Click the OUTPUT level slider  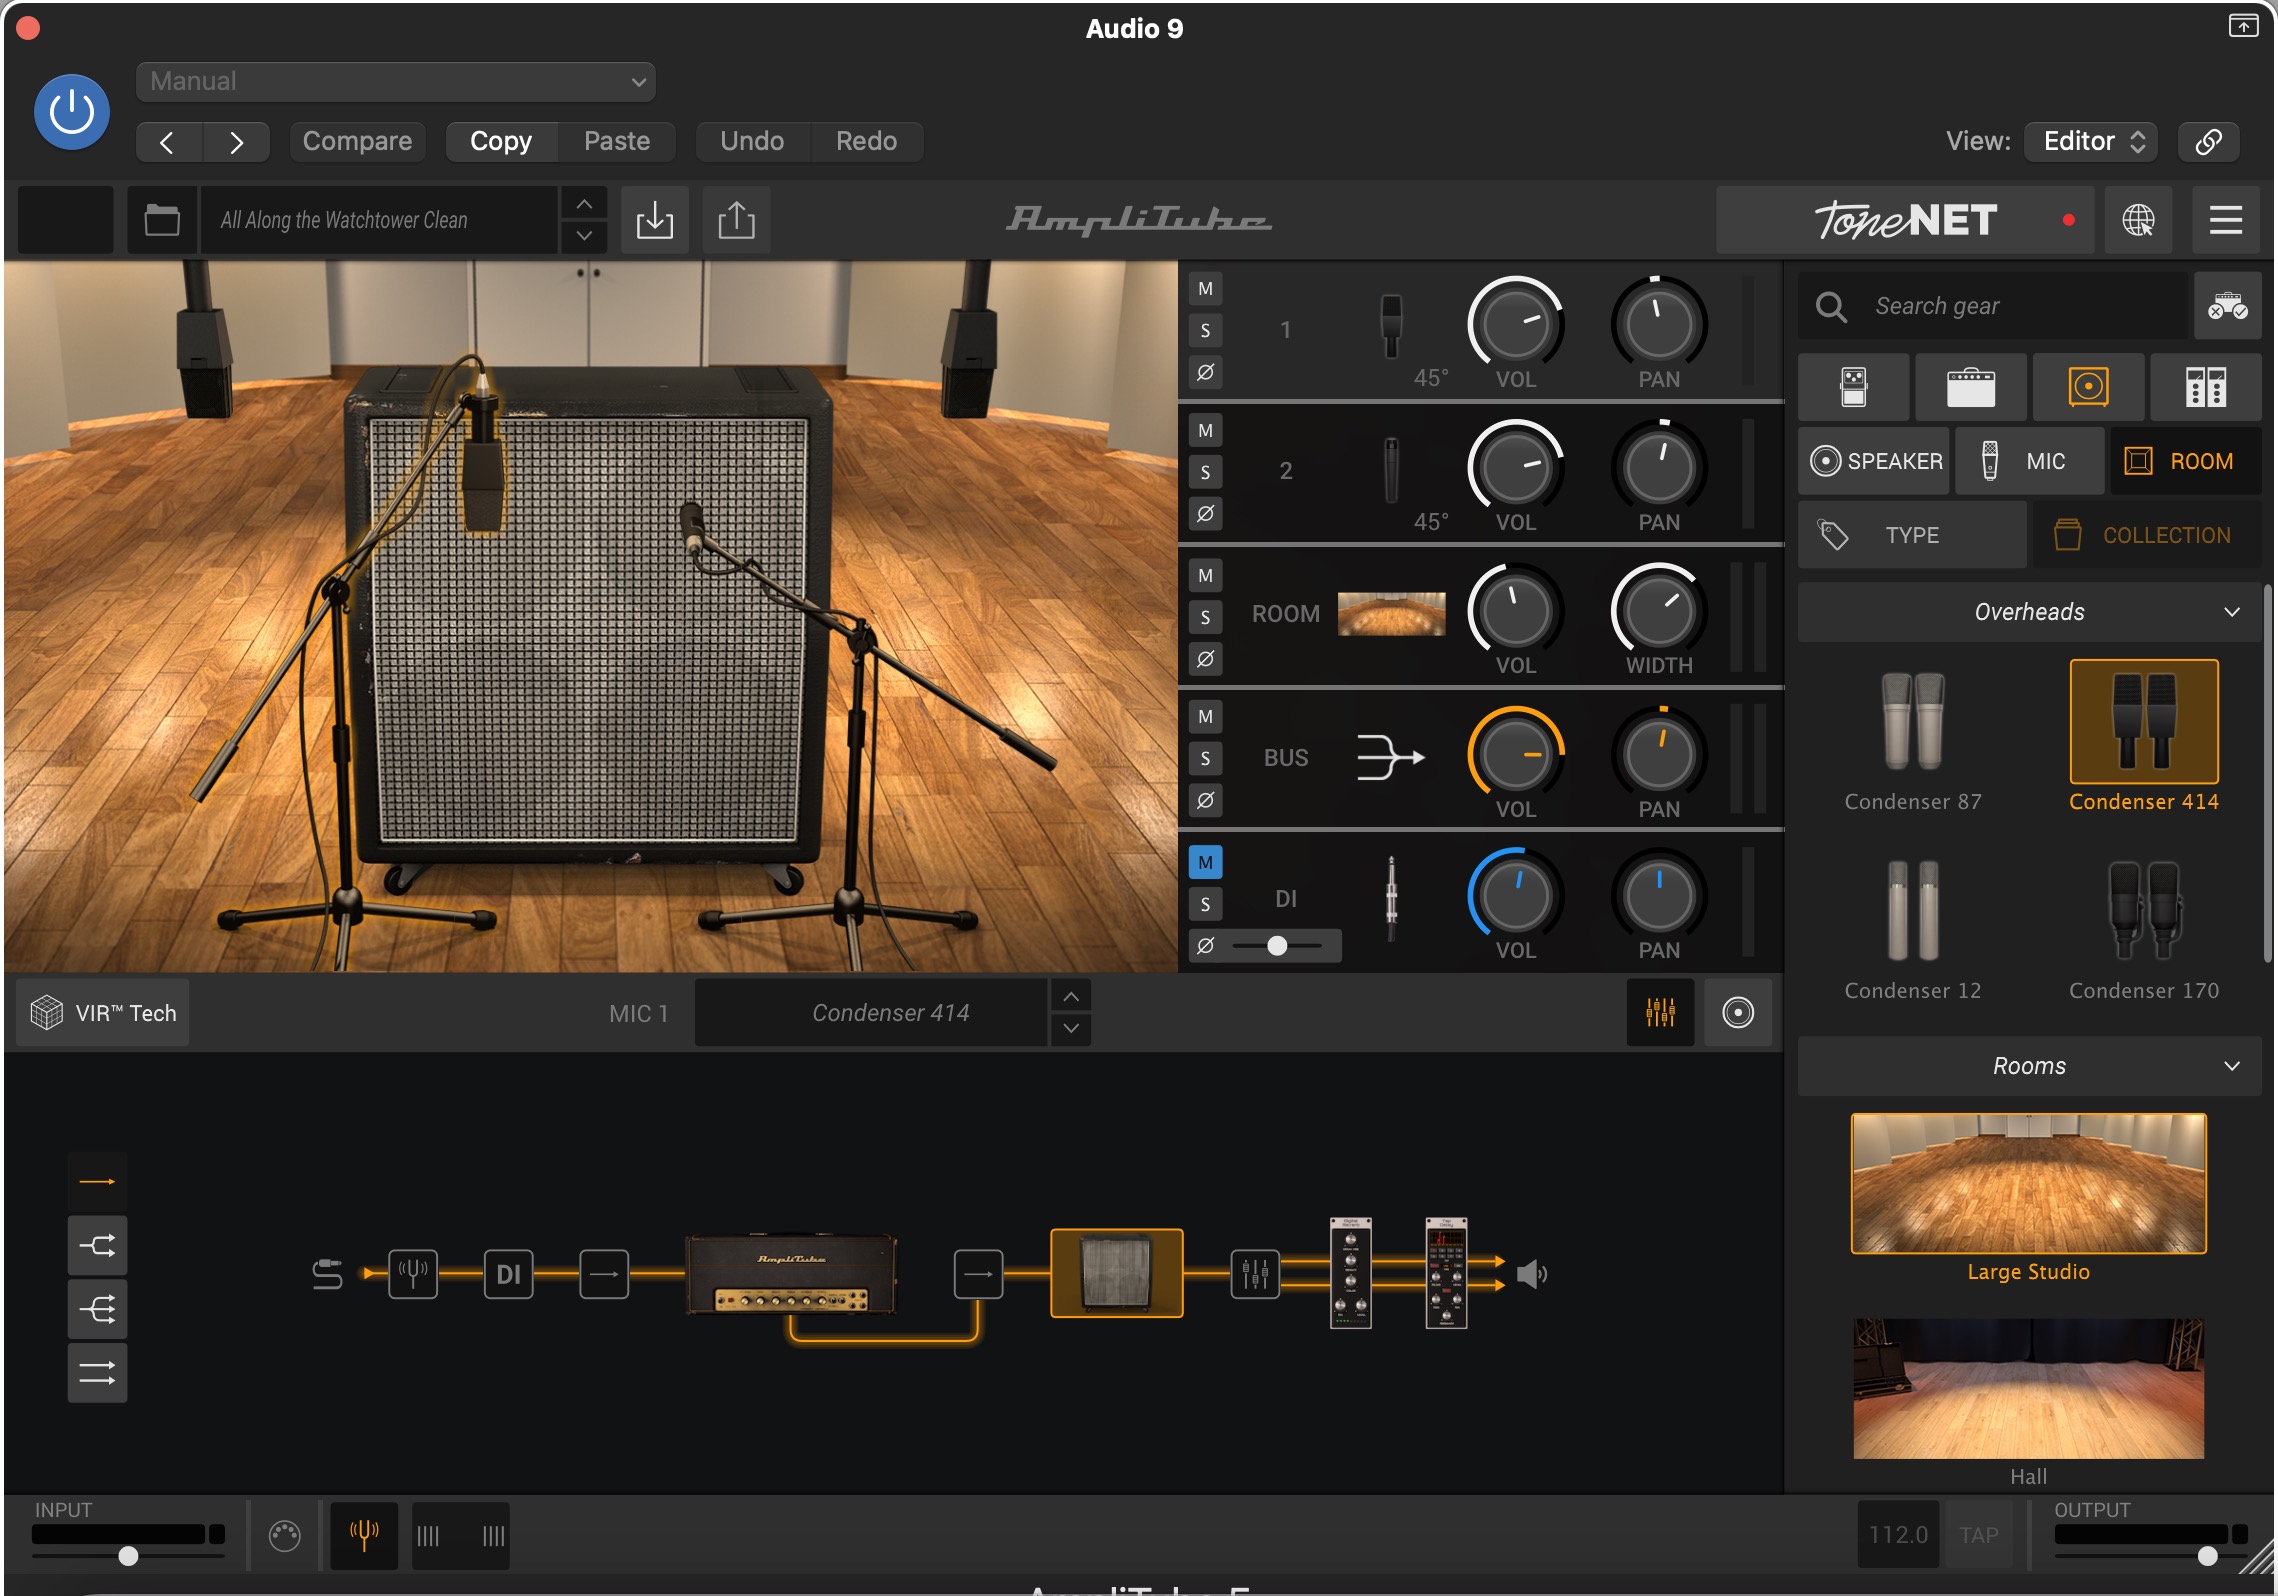(2151, 1556)
